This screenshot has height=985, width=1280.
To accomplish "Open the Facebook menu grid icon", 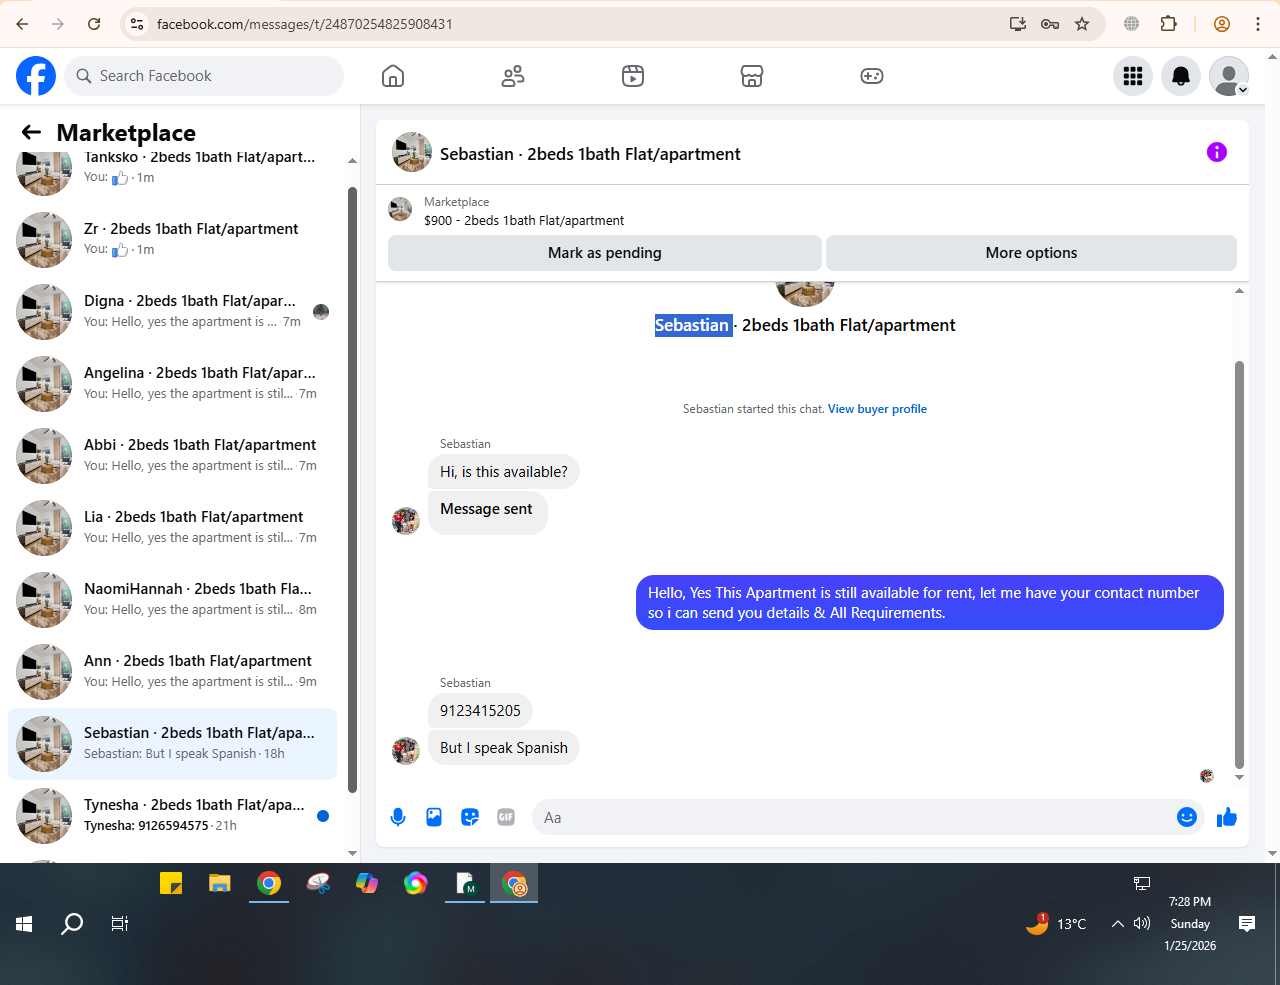I will pos(1133,76).
